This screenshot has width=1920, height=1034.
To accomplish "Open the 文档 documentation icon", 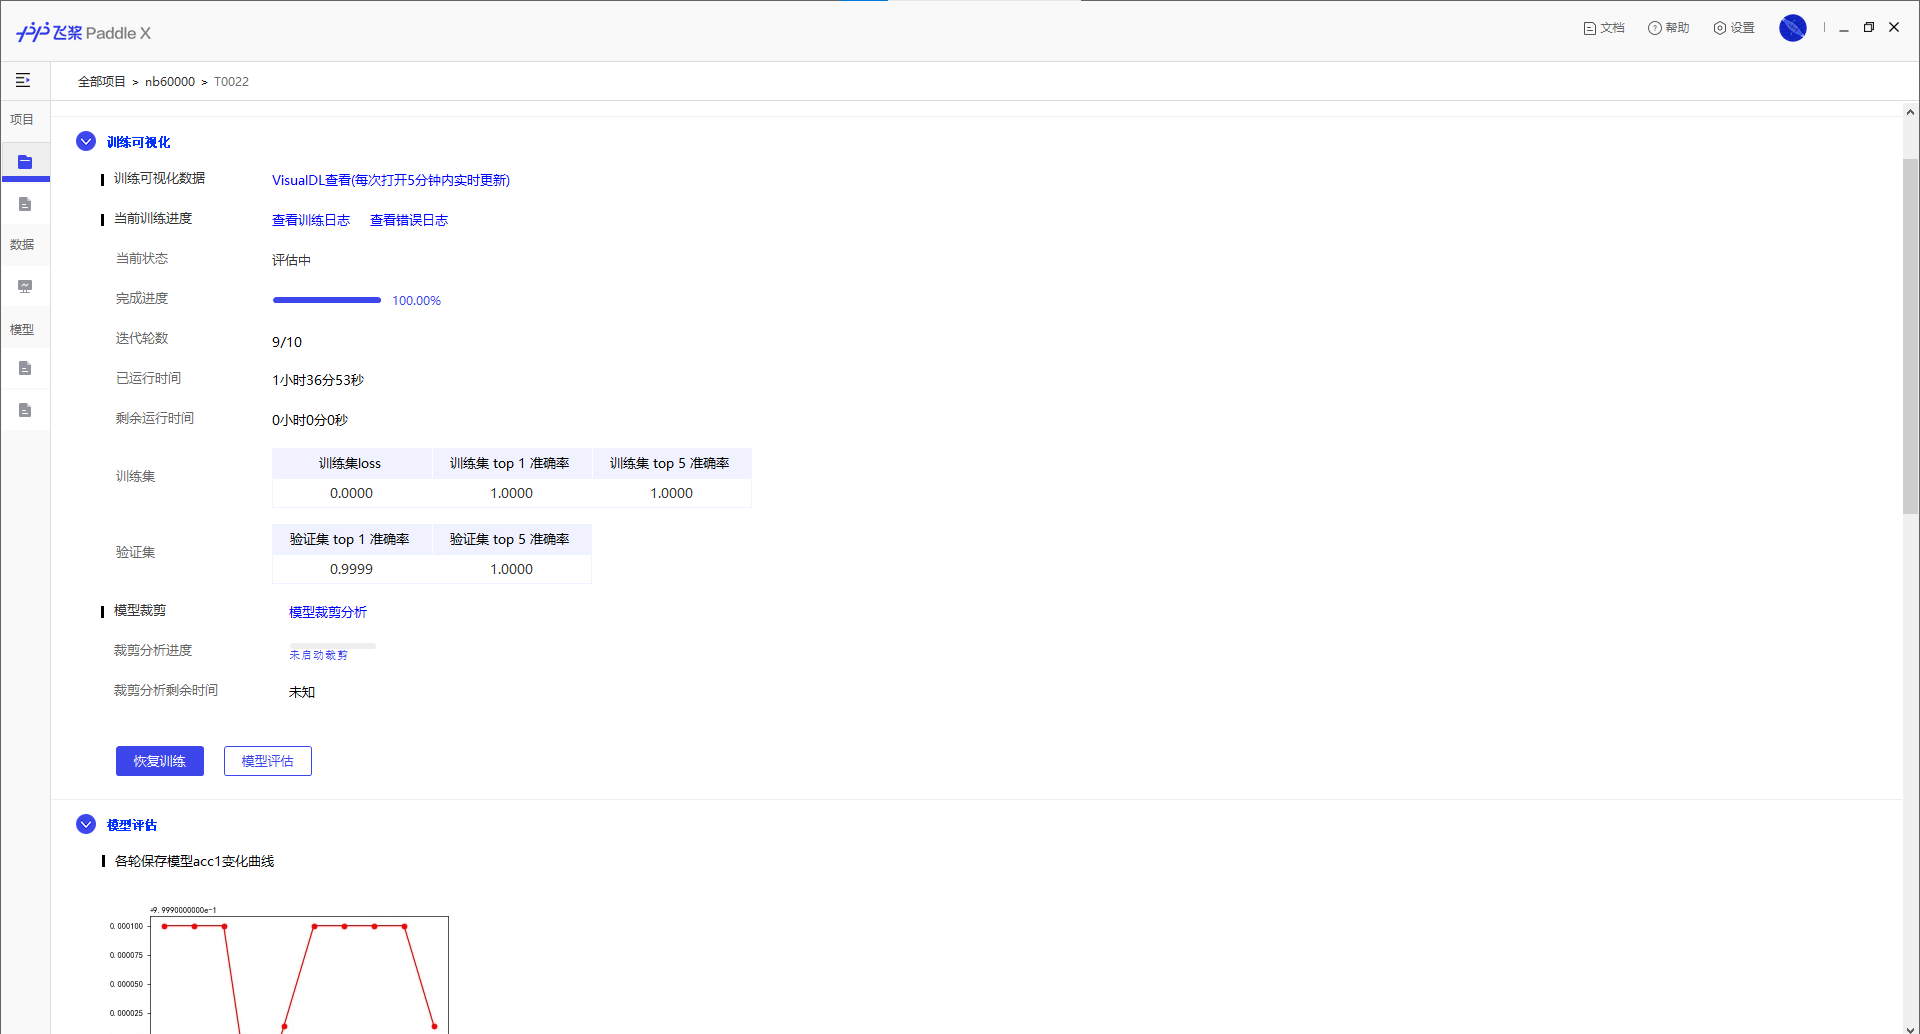I will [1589, 28].
